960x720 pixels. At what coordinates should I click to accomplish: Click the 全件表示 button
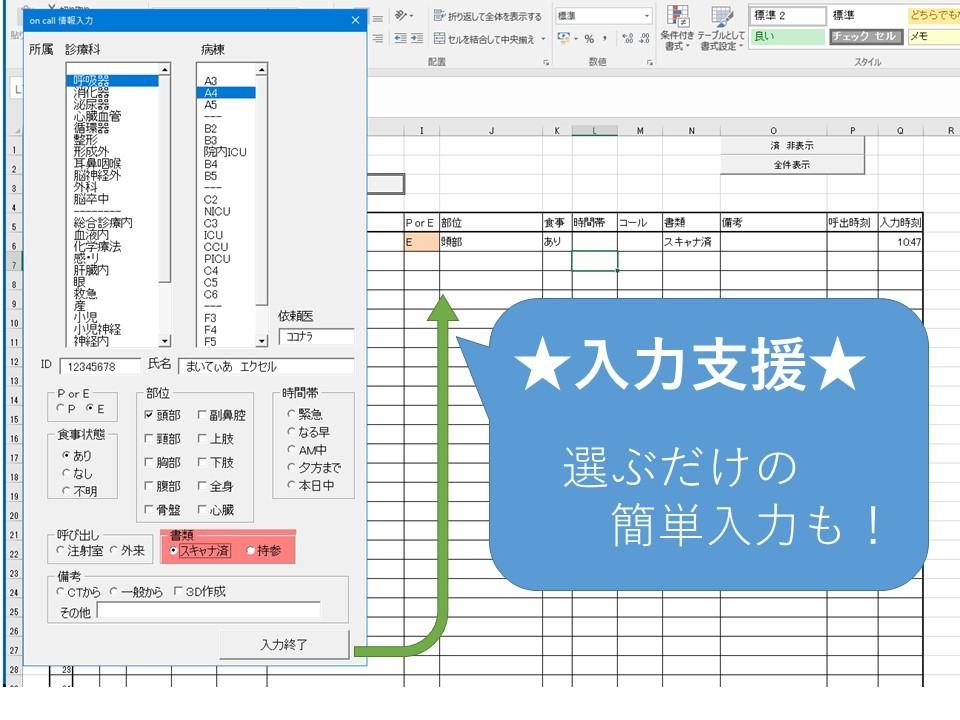(790, 162)
